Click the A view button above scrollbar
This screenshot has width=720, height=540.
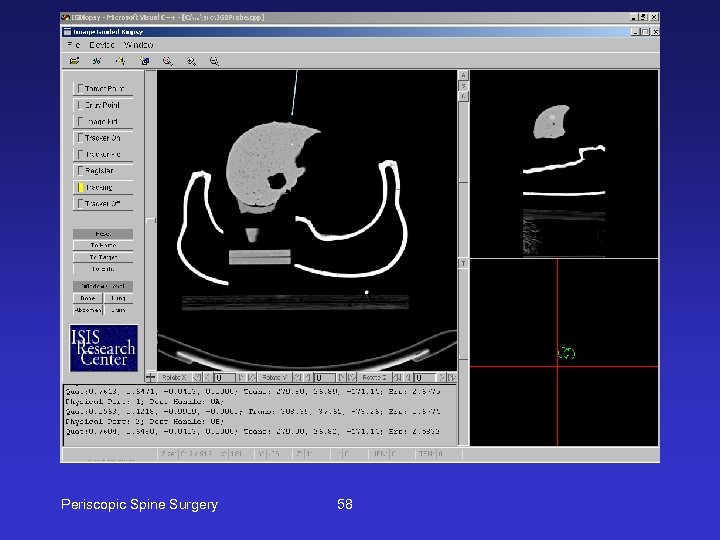coord(463,76)
